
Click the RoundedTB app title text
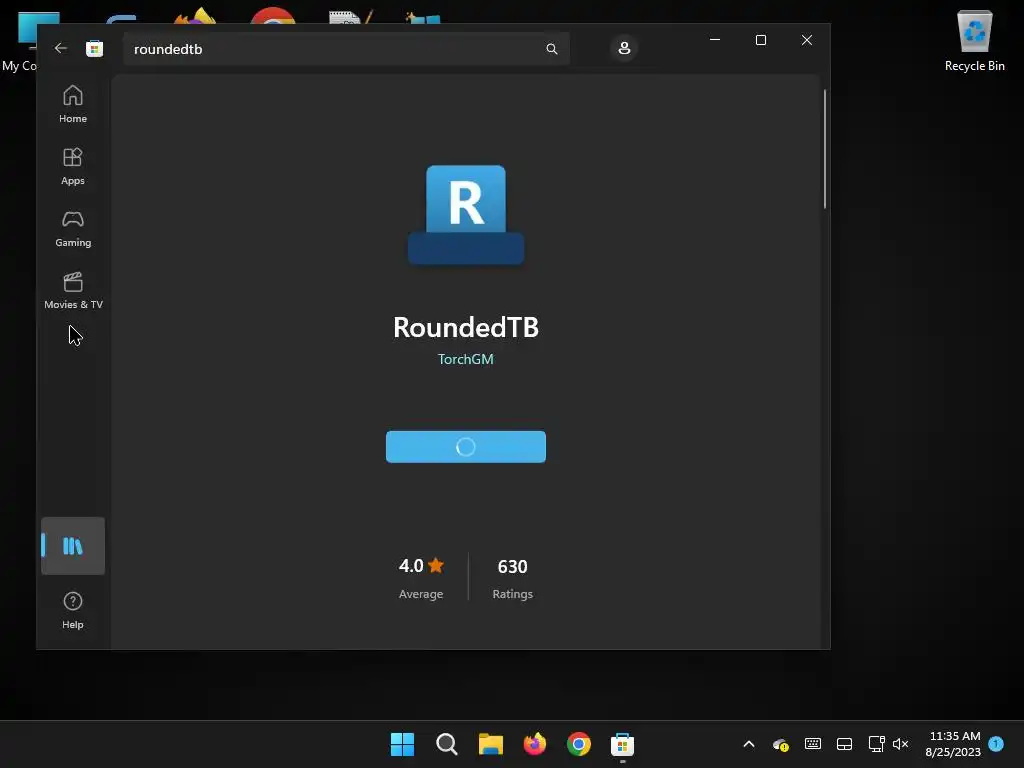[466, 327]
